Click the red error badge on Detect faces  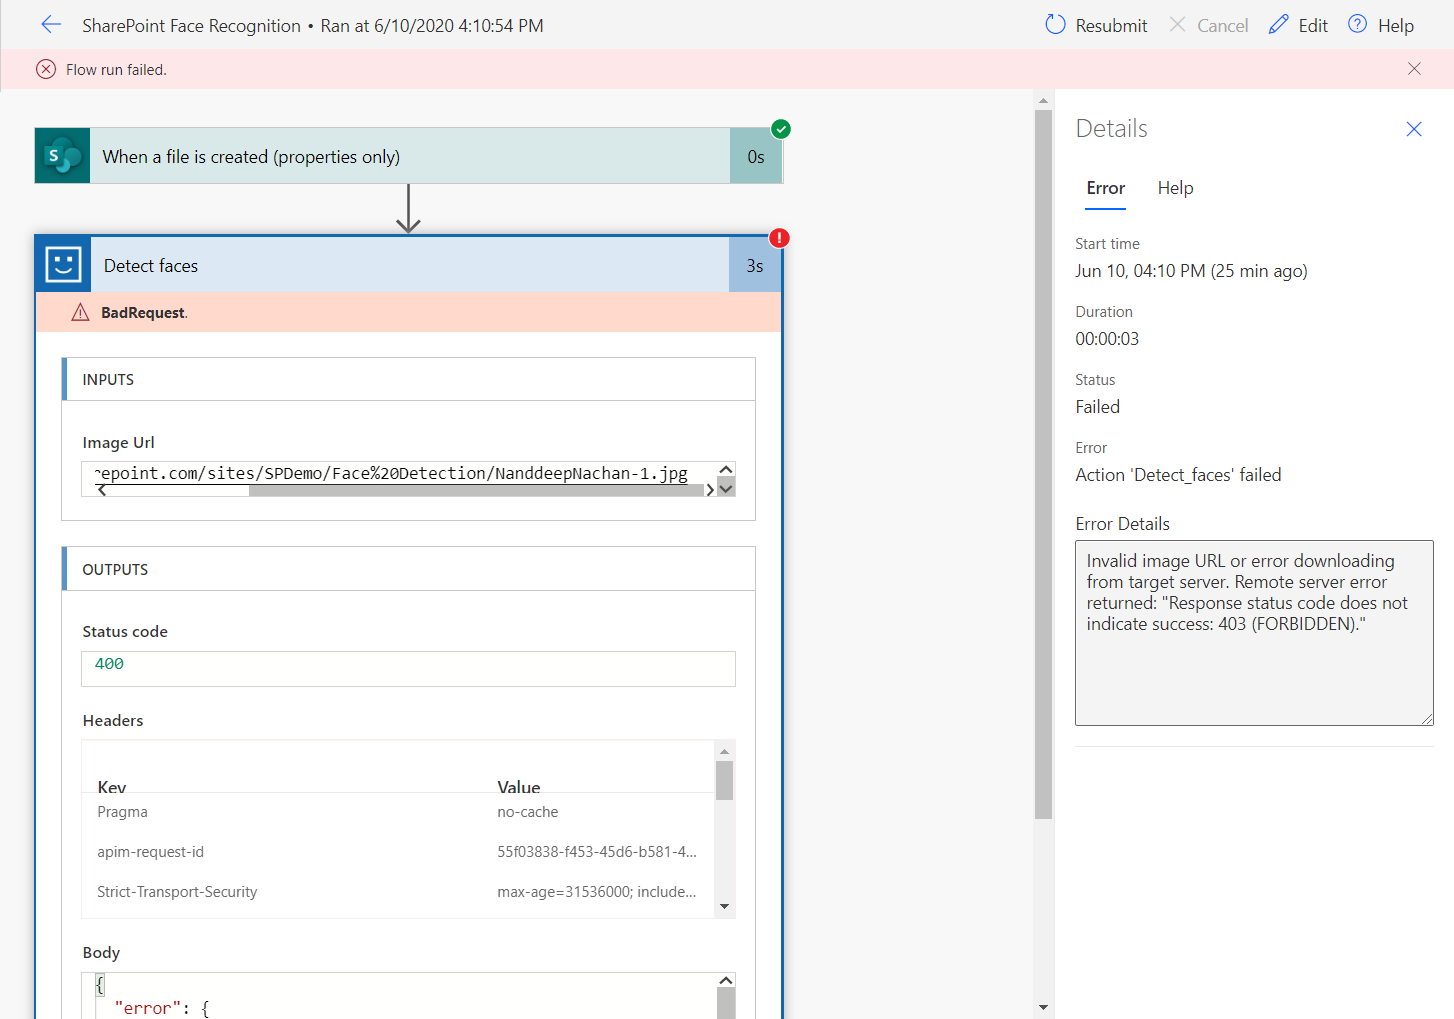coord(779,238)
